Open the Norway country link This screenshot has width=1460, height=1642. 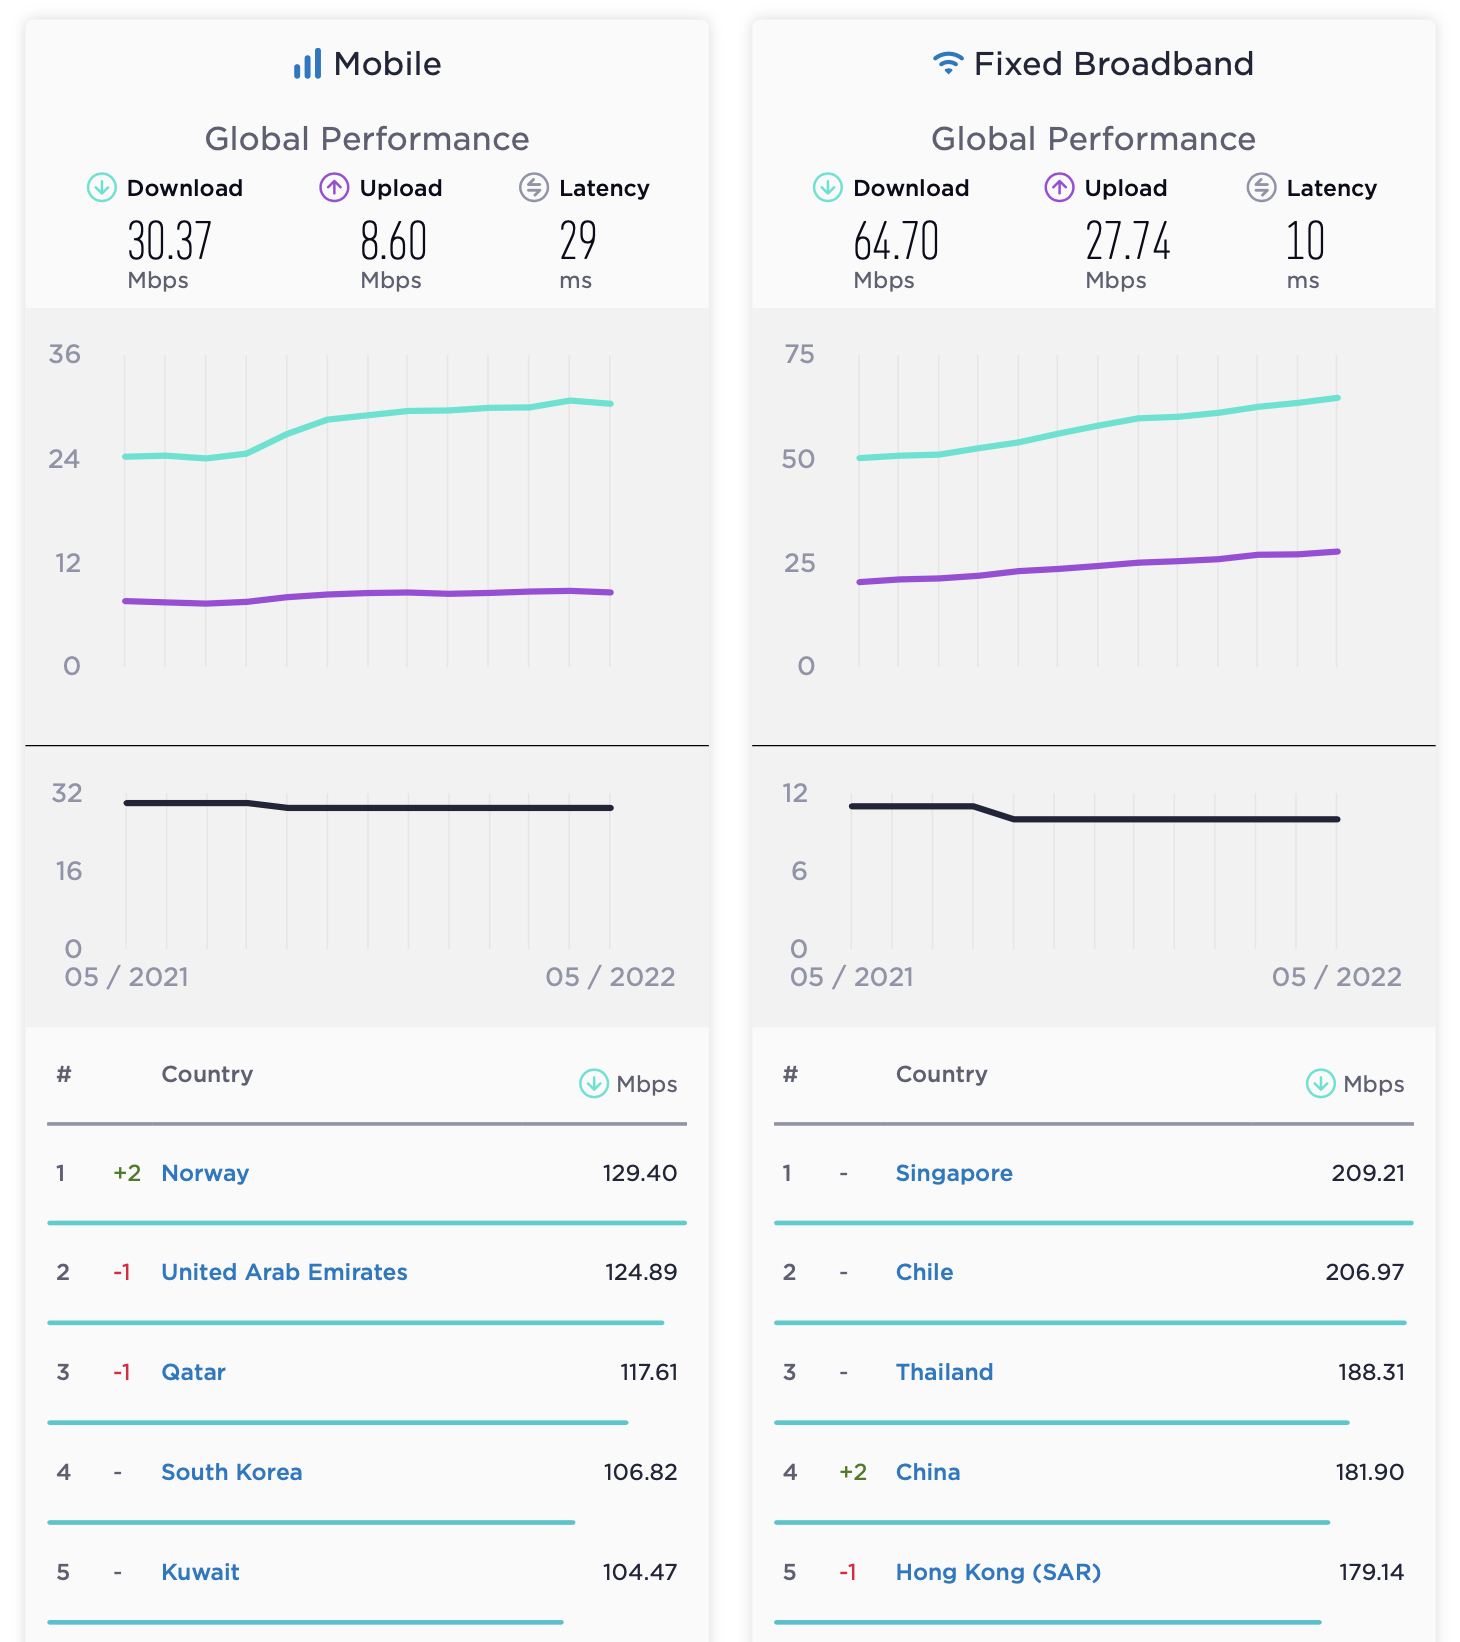click(x=205, y=1173)
